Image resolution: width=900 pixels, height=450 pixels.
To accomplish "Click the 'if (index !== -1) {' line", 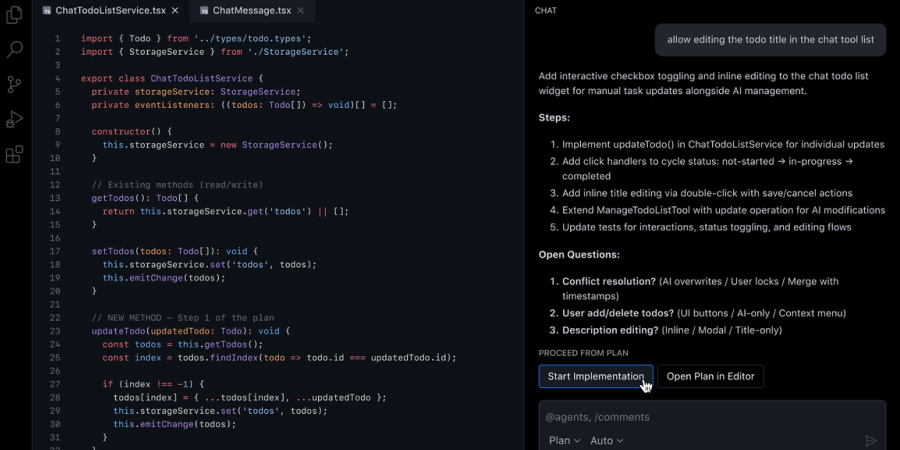I will (x=153, y=385).
